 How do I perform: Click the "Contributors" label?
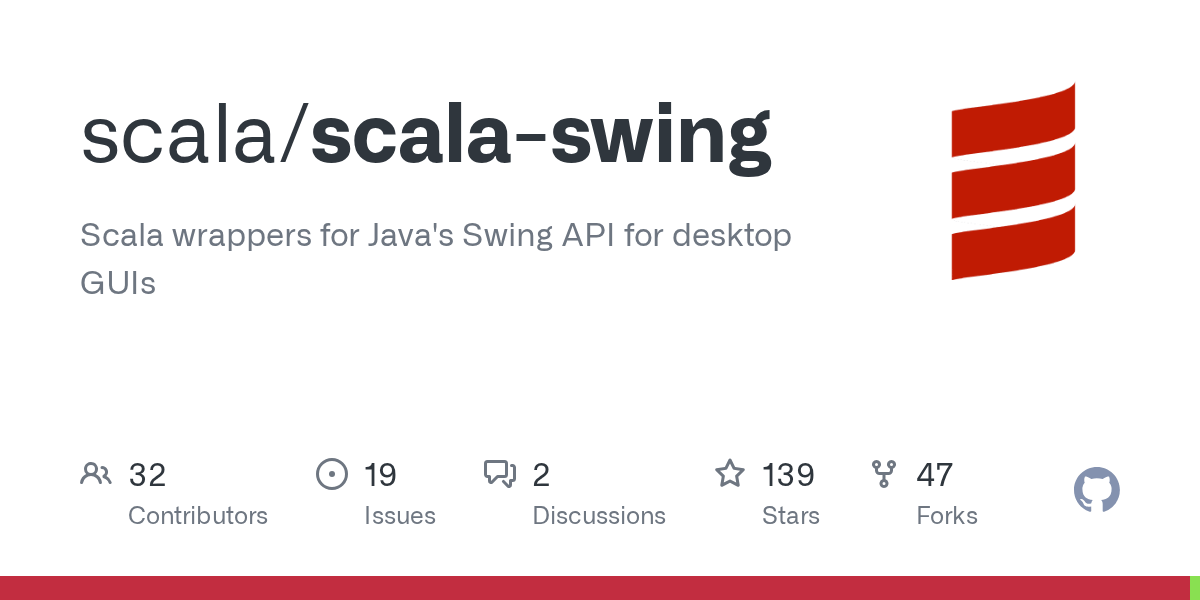(x=198, y=516)
